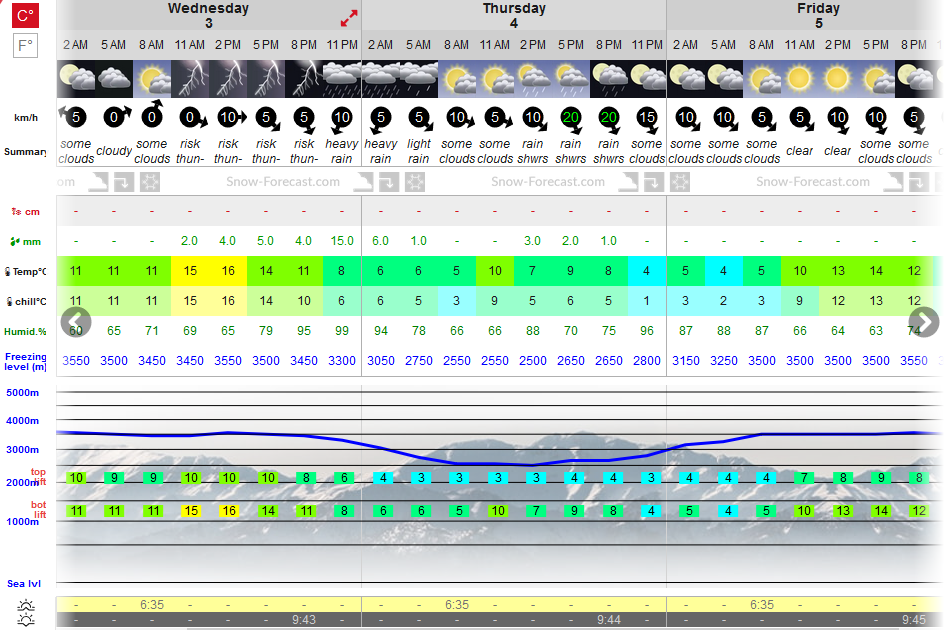944x630 pixels.
Task: Click Wednesday 2 PM thunderstorm icon
Action: click(x=228, y=79)
